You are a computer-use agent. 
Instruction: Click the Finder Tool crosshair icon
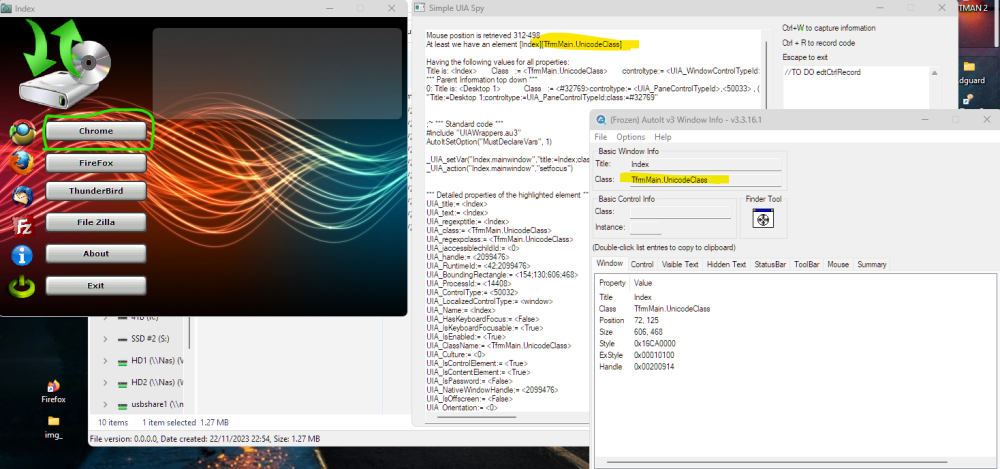(x=763, y=220)
